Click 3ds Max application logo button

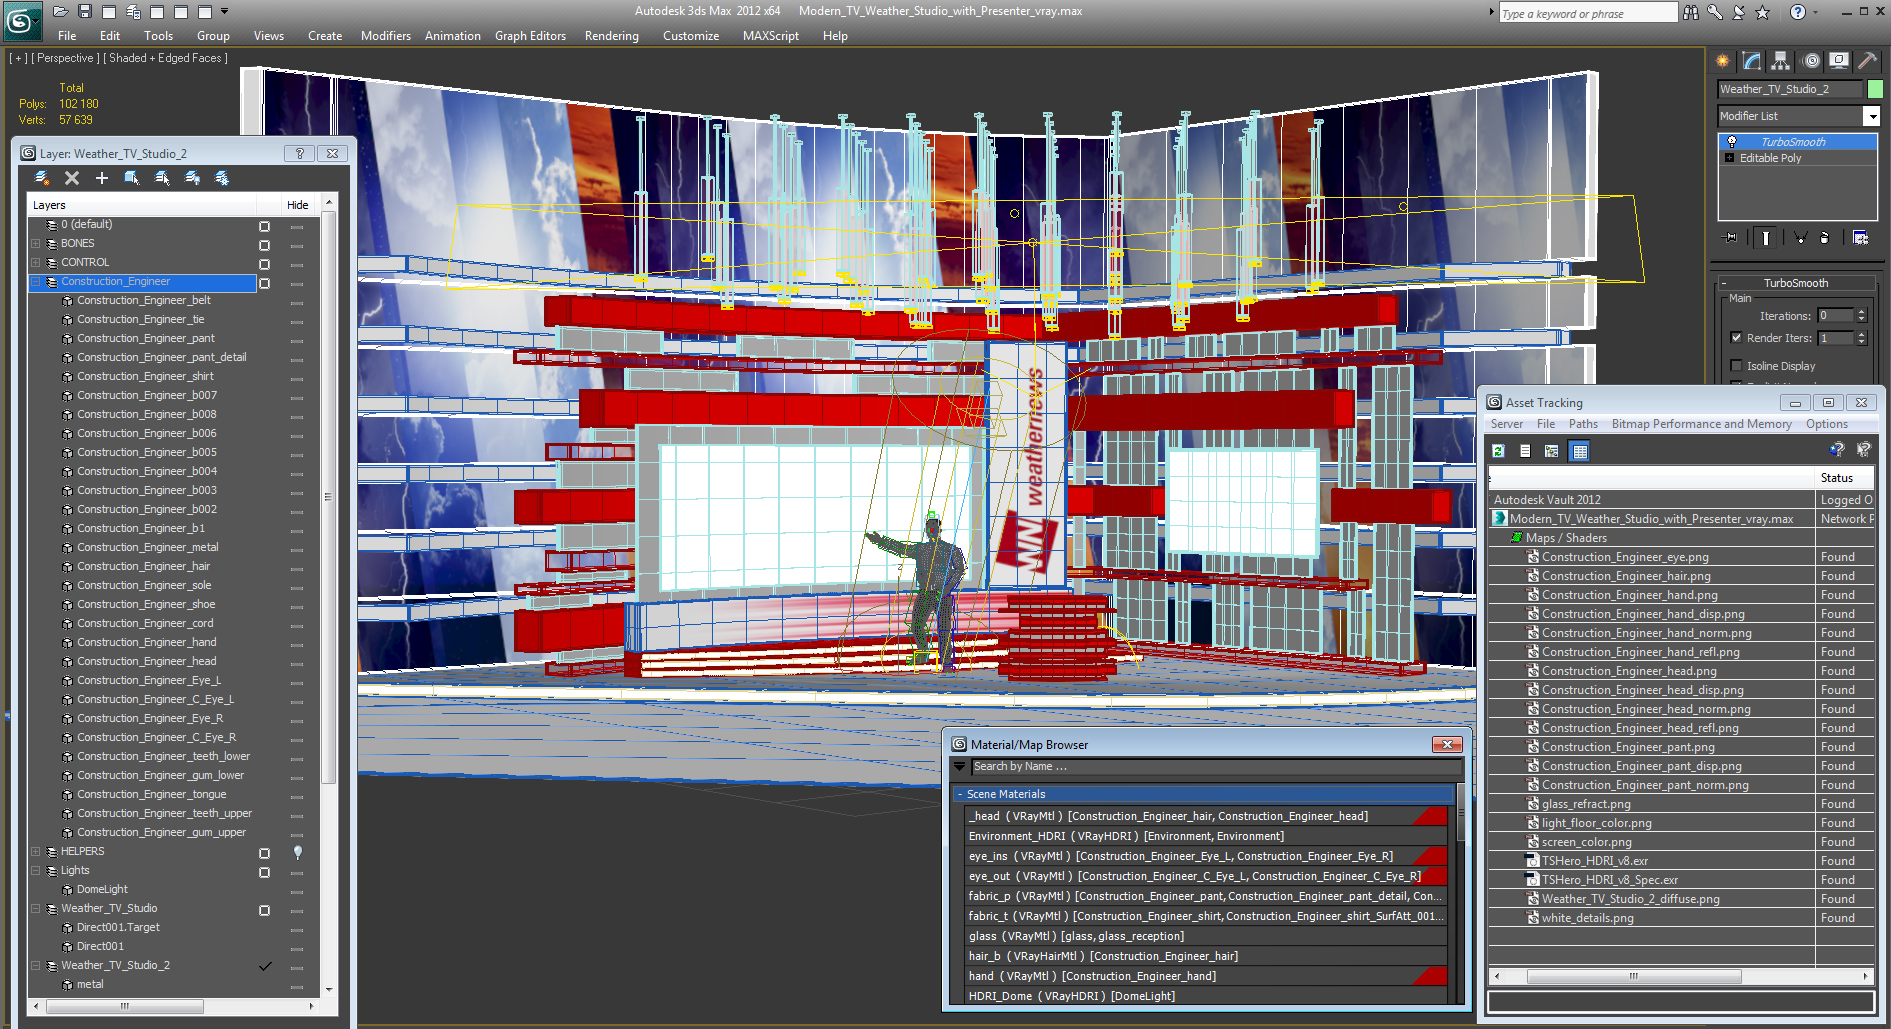(21, 21)
